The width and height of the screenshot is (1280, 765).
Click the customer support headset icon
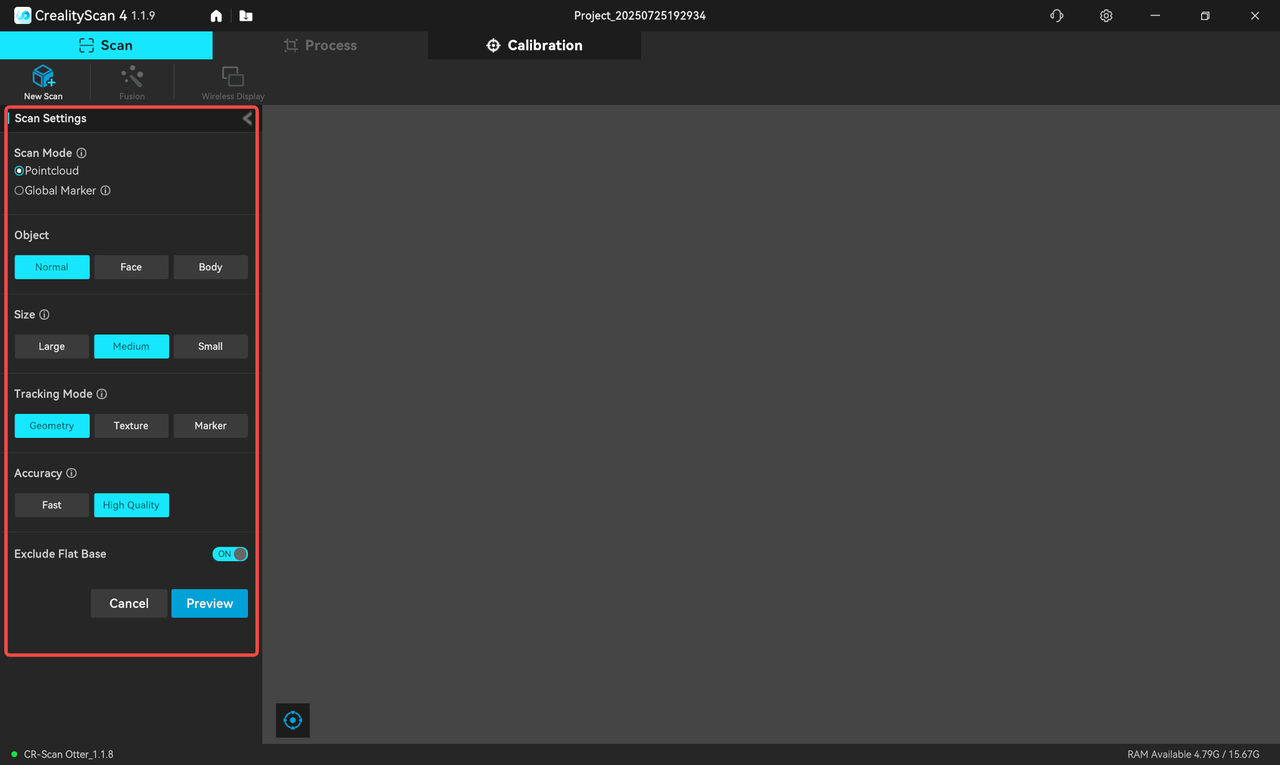1057,16
